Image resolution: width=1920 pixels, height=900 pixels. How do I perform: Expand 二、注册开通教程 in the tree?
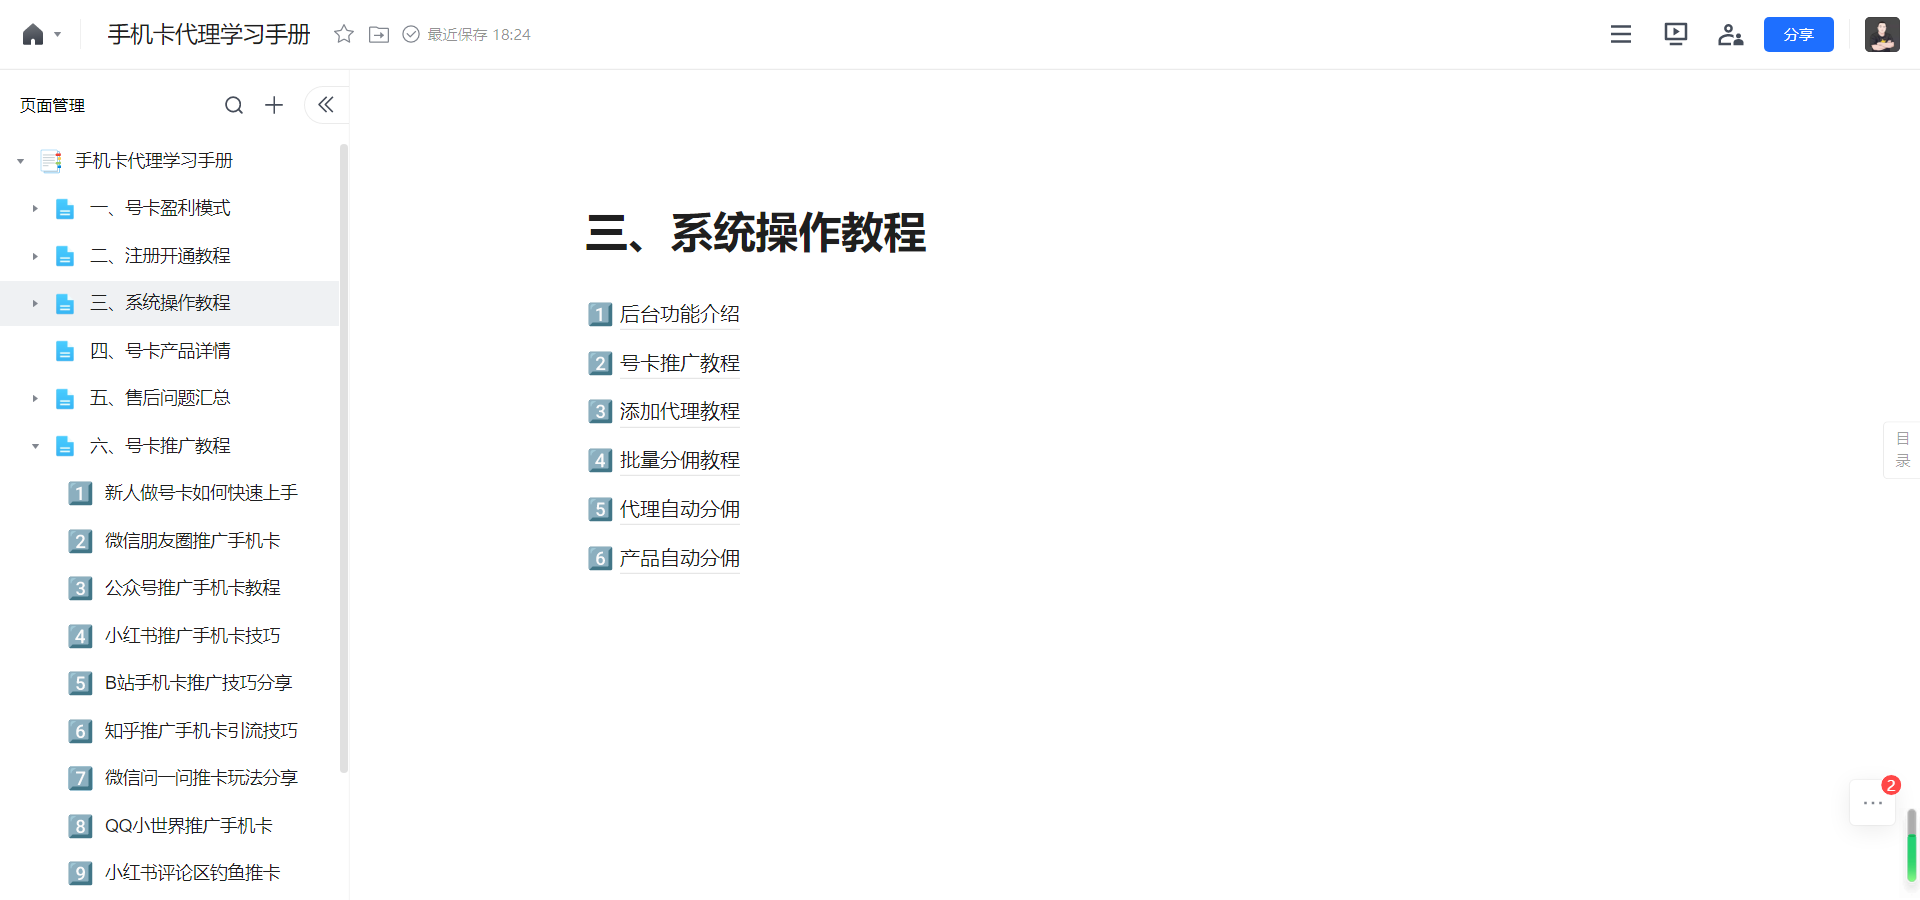pos(35,256)
